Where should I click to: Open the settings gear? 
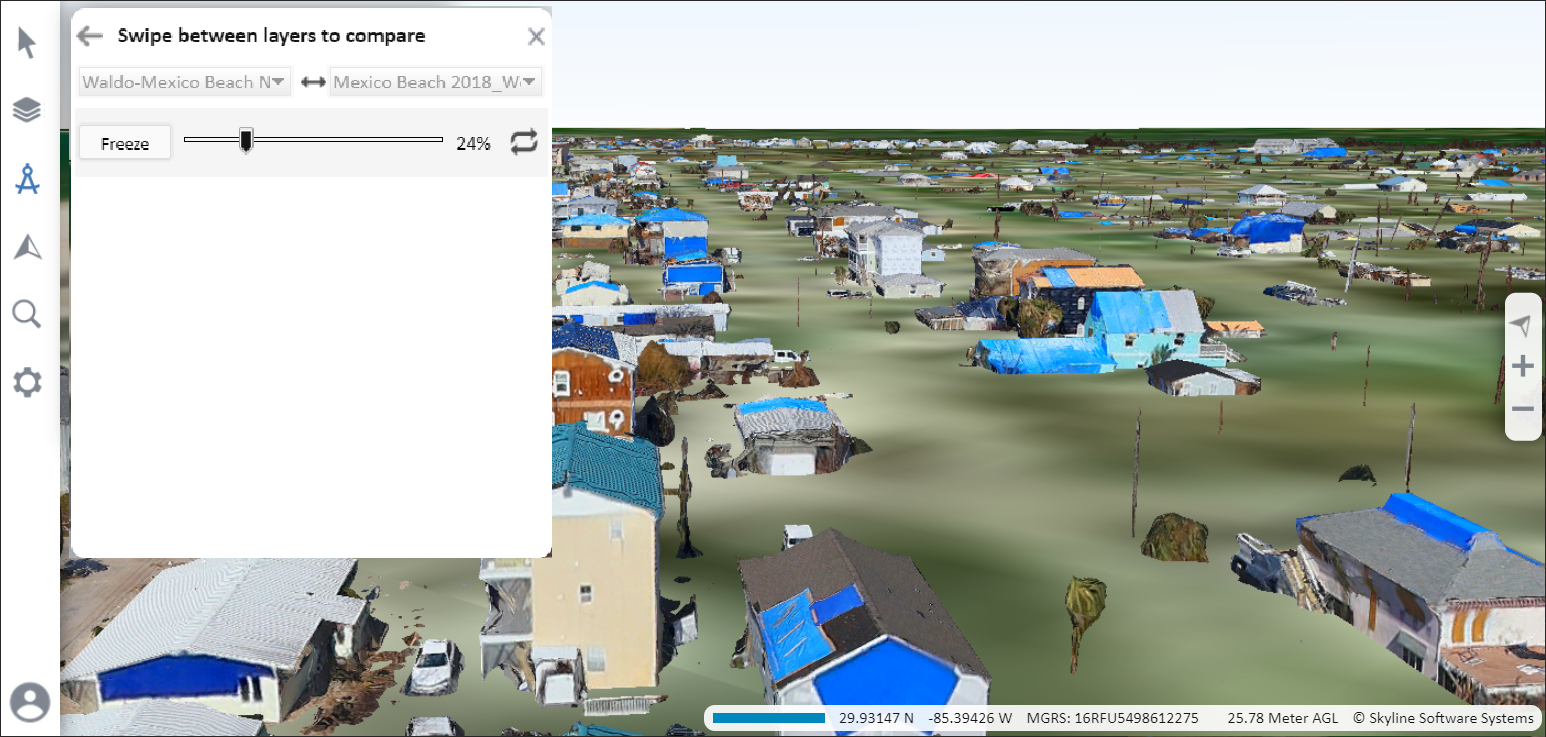tap(27, 382)
